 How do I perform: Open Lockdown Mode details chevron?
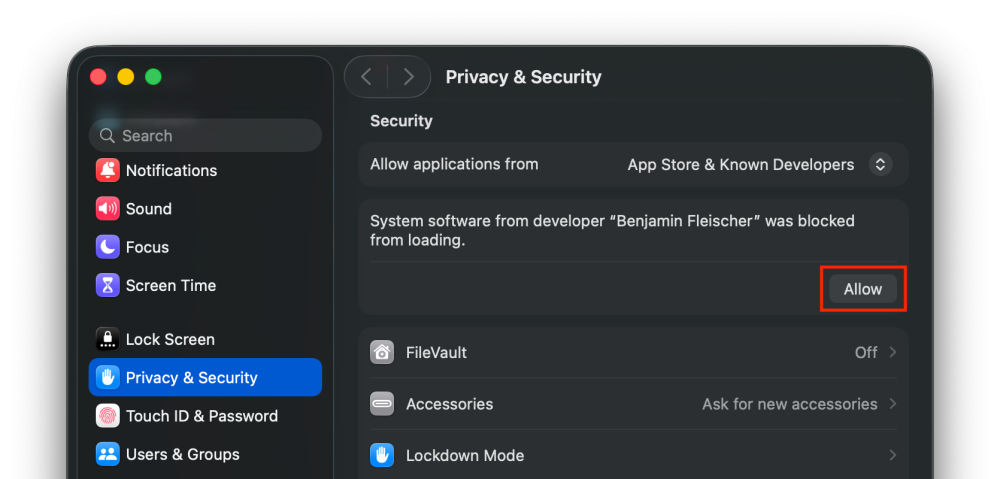(892, 455)
